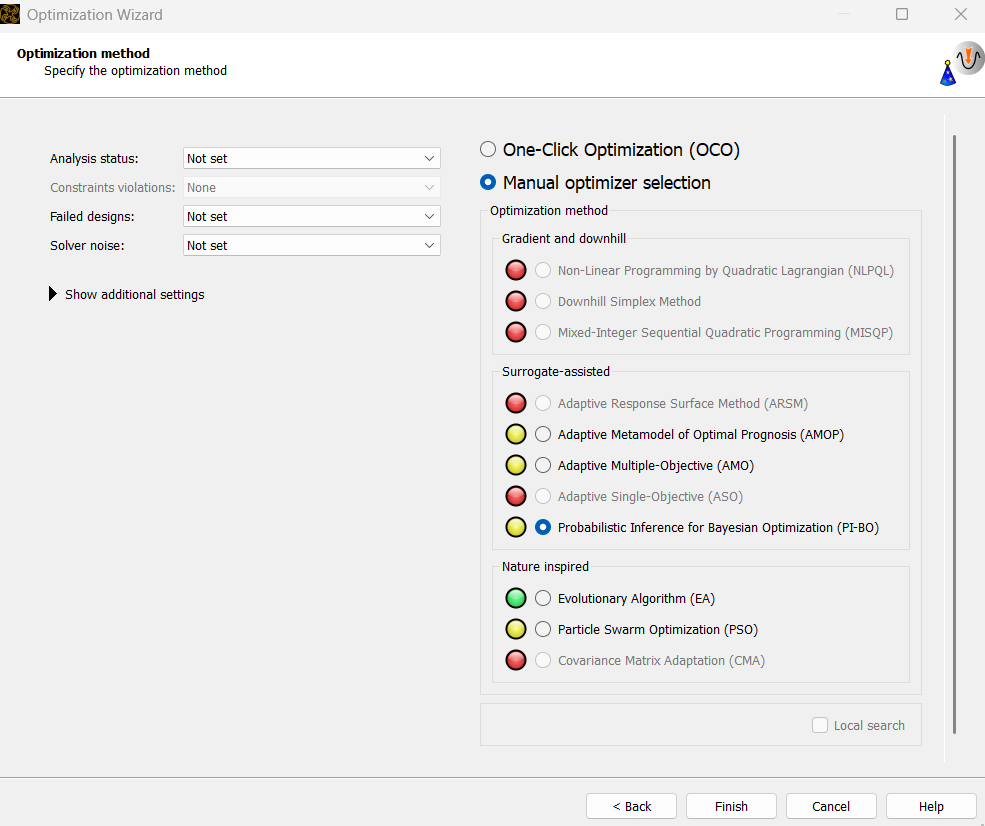
Task: Click the yellow suitability light for Adaptive Multiple-Objective
Action: coord(516,465)
